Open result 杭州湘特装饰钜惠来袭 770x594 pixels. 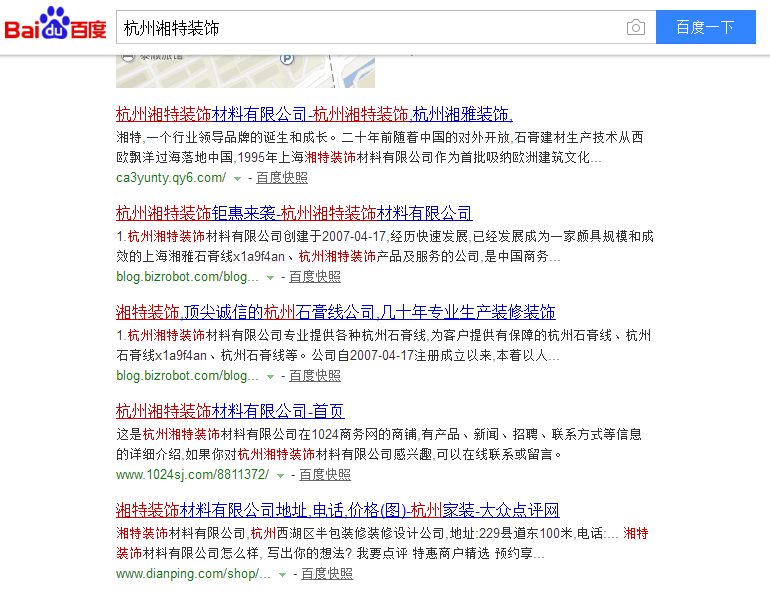(294, 214)
